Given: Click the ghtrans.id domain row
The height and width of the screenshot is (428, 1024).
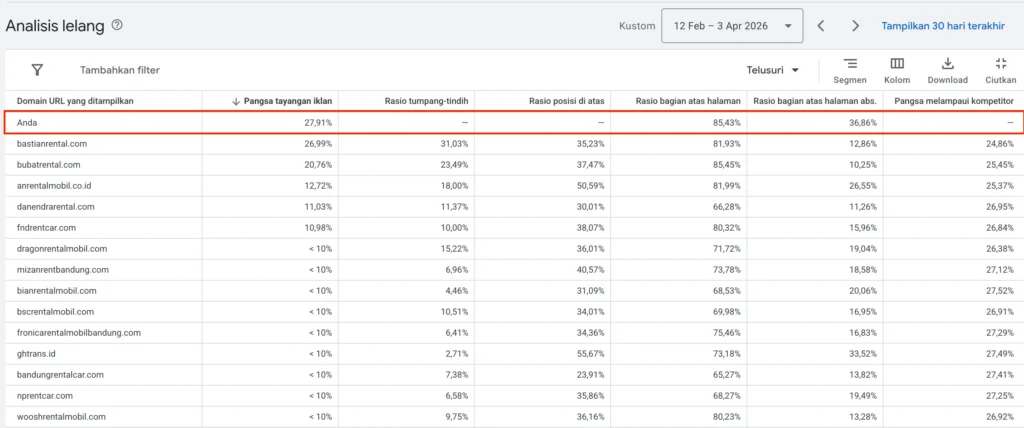Looking at the screenshot, I should (39, 353).
